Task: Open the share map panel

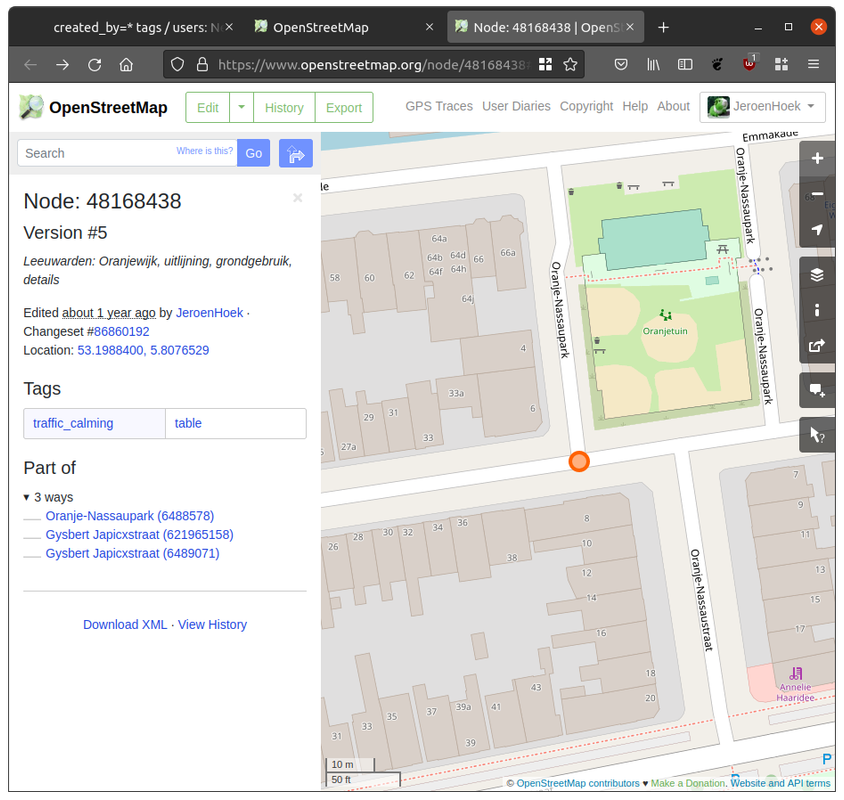Action: 817,346
